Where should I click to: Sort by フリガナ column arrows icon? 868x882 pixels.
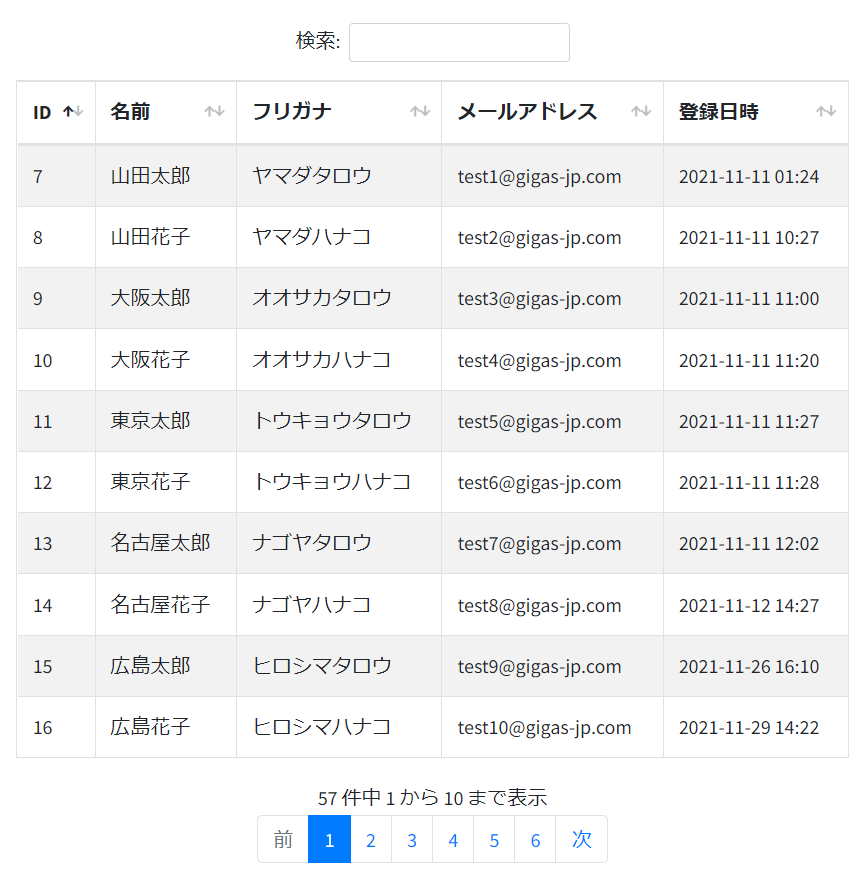(420, 111)
